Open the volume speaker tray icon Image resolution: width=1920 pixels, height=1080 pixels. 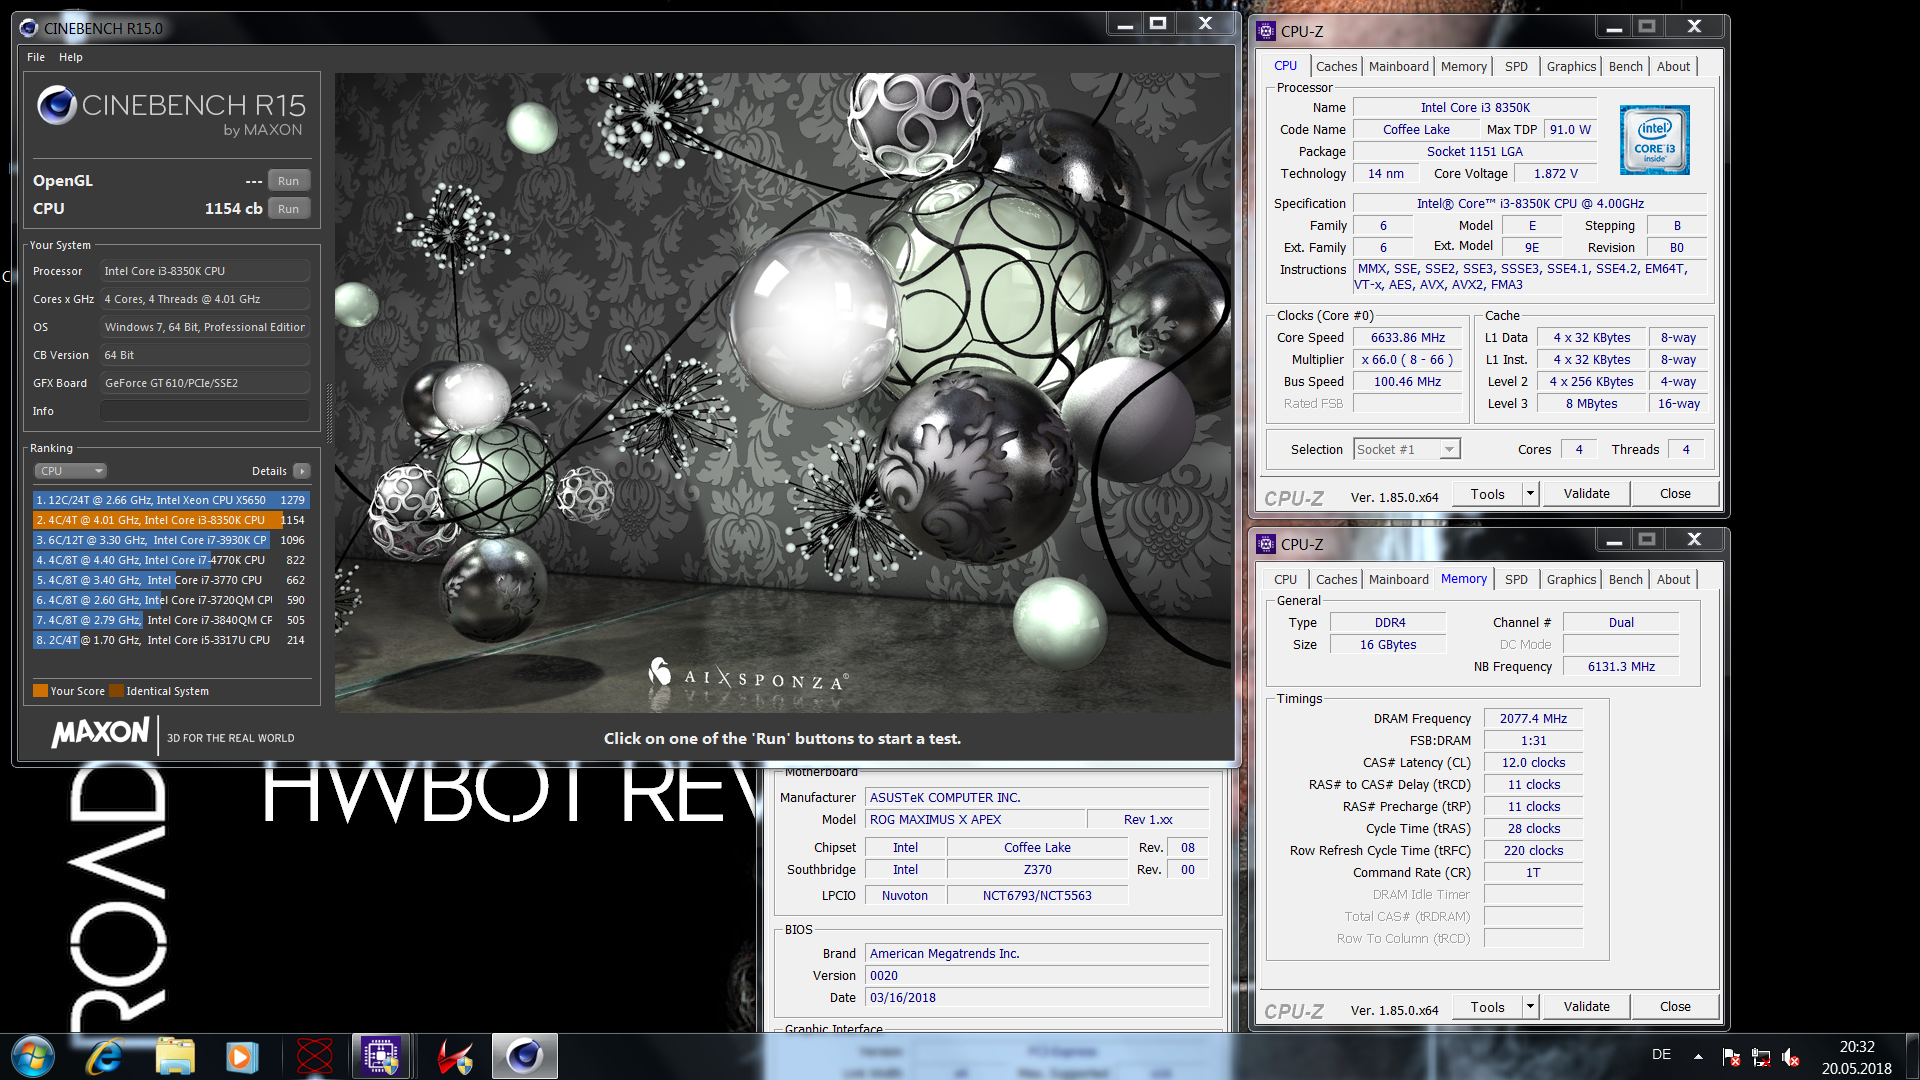pyautogui.click(x=1791, y=1057)
